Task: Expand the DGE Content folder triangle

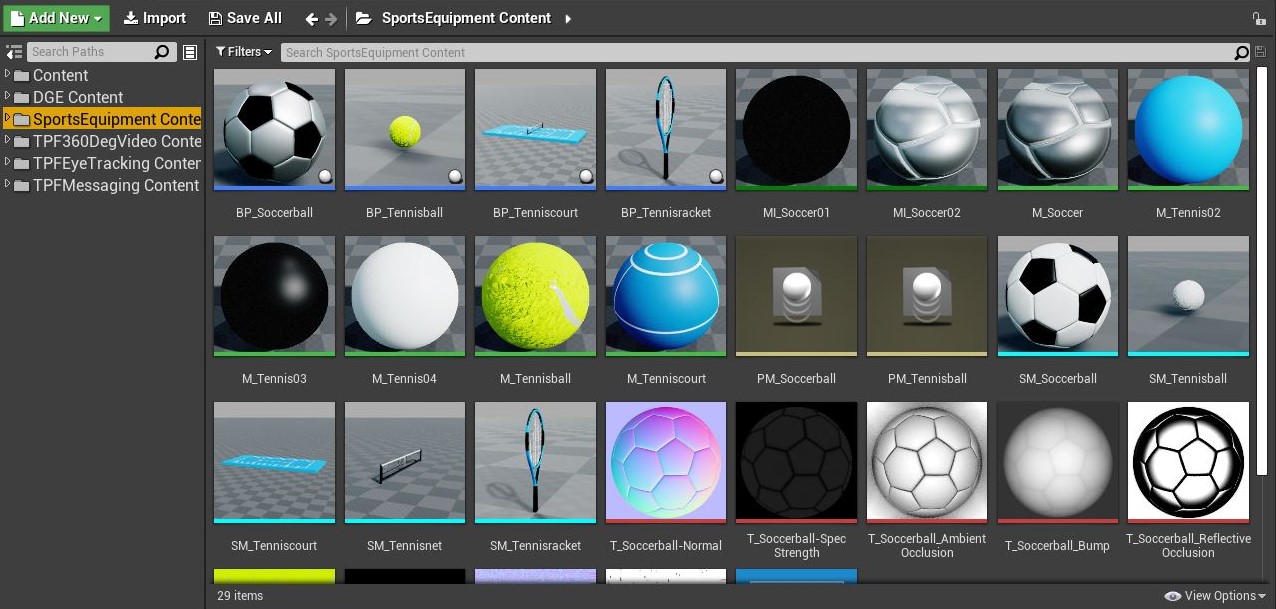Action: tap(8, 97)
